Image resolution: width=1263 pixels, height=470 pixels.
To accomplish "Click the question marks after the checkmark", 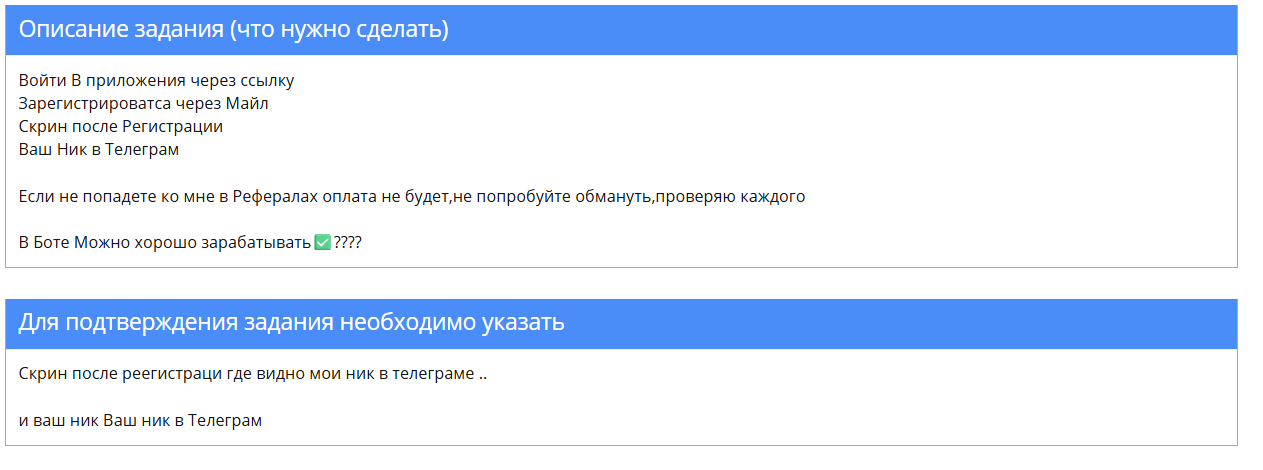I will click(348, 243).
